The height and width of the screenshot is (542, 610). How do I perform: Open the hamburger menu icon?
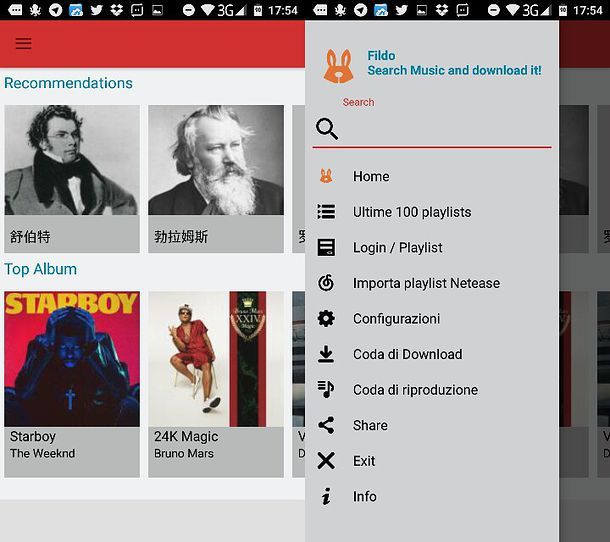(23, 44)
